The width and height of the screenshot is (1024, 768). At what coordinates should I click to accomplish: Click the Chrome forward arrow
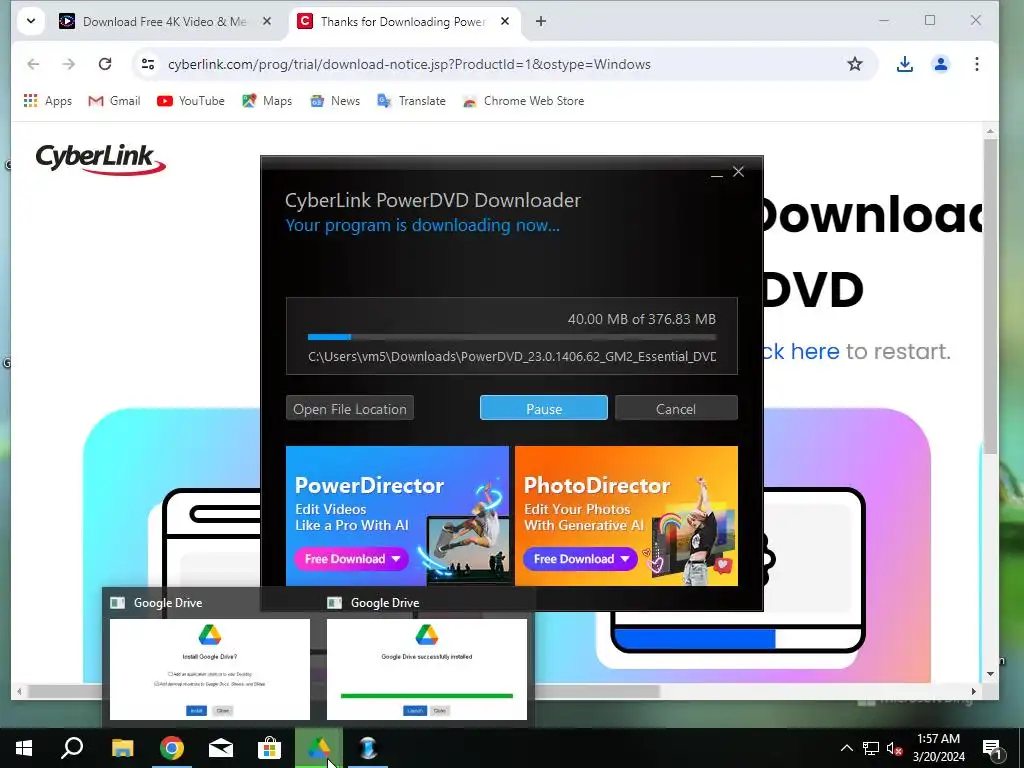click(x=69, y=64)
